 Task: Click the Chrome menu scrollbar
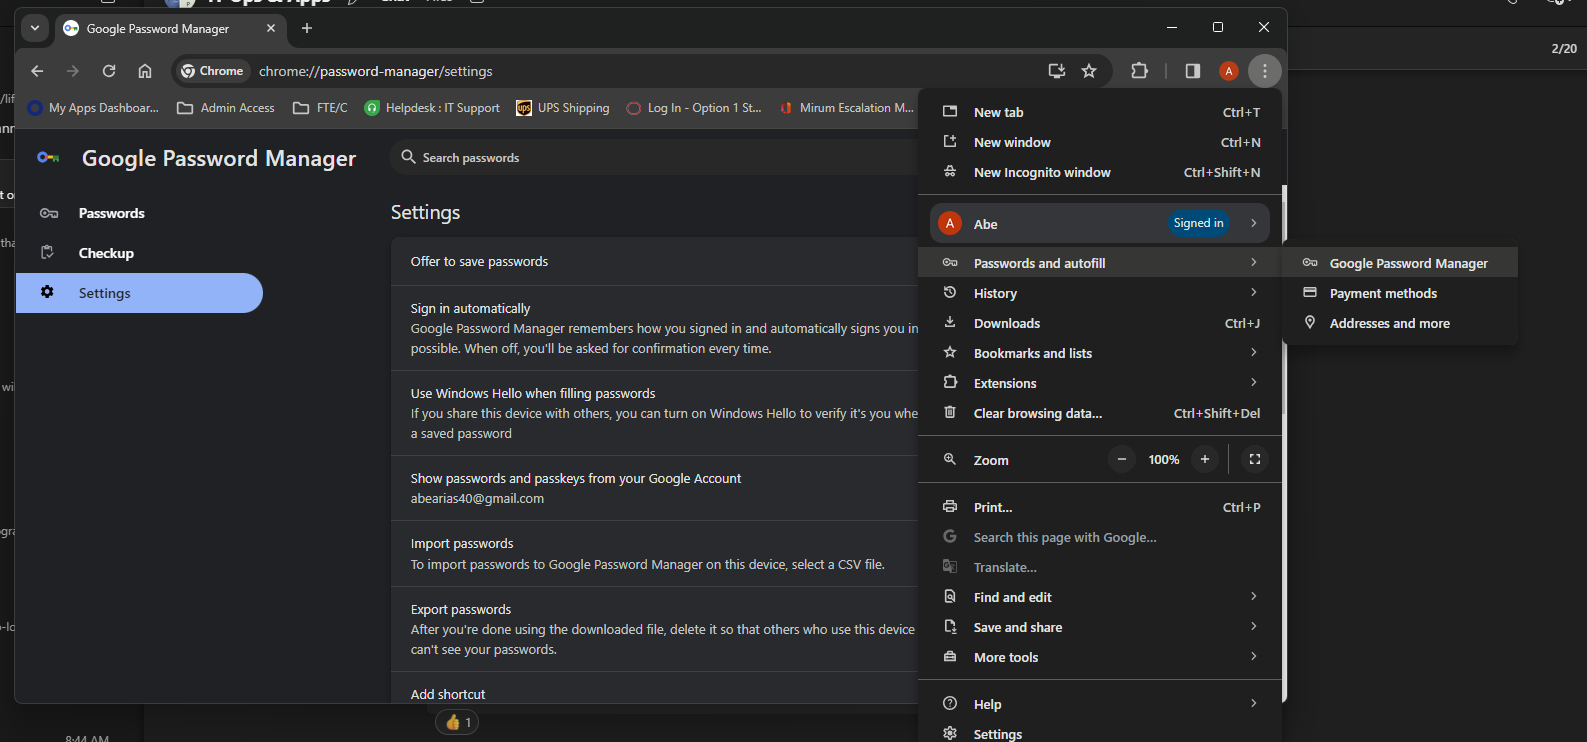[1284, 300]
